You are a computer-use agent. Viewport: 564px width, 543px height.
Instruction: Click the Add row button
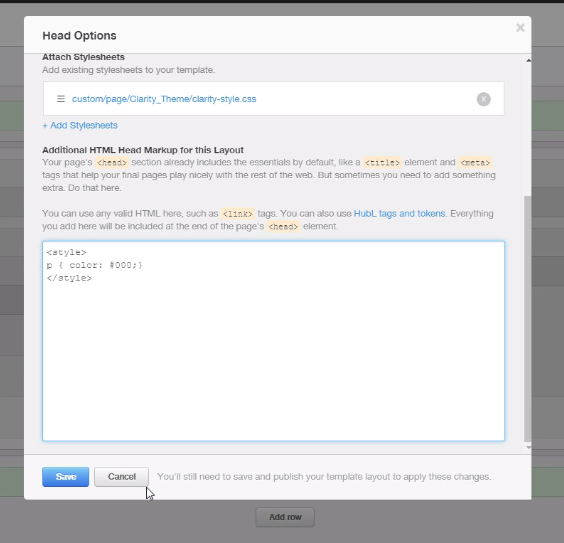(x=285, y=517)
